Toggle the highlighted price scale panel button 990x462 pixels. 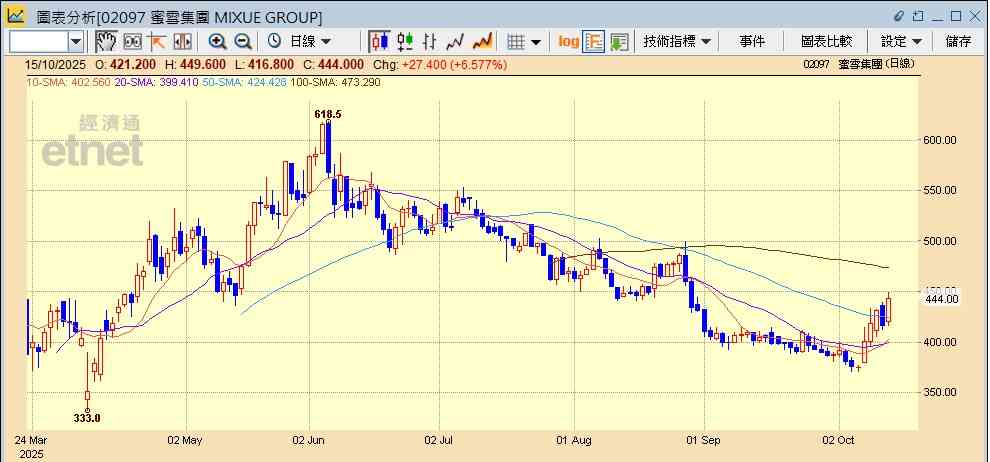594,41
